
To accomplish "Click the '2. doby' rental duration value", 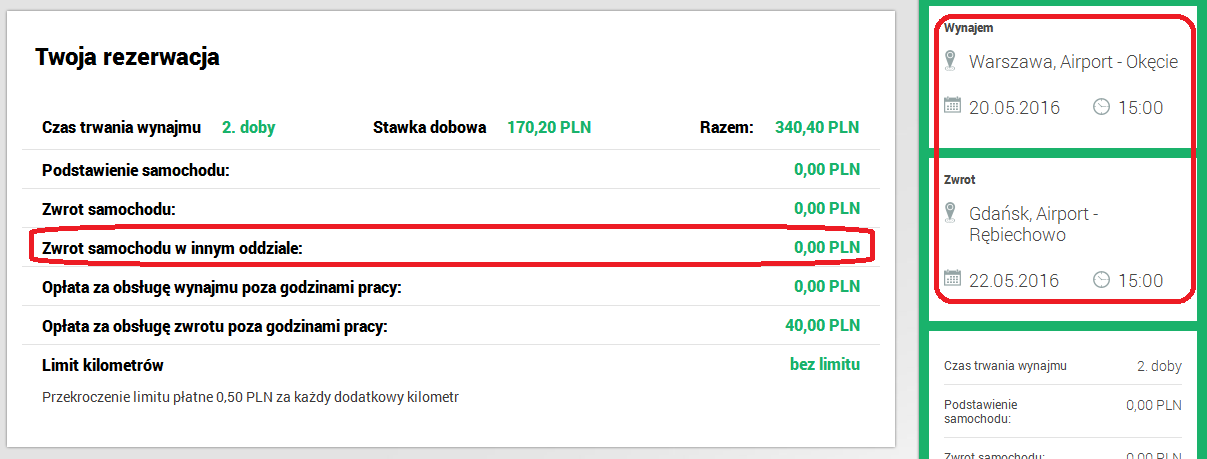I will point(248,128).
